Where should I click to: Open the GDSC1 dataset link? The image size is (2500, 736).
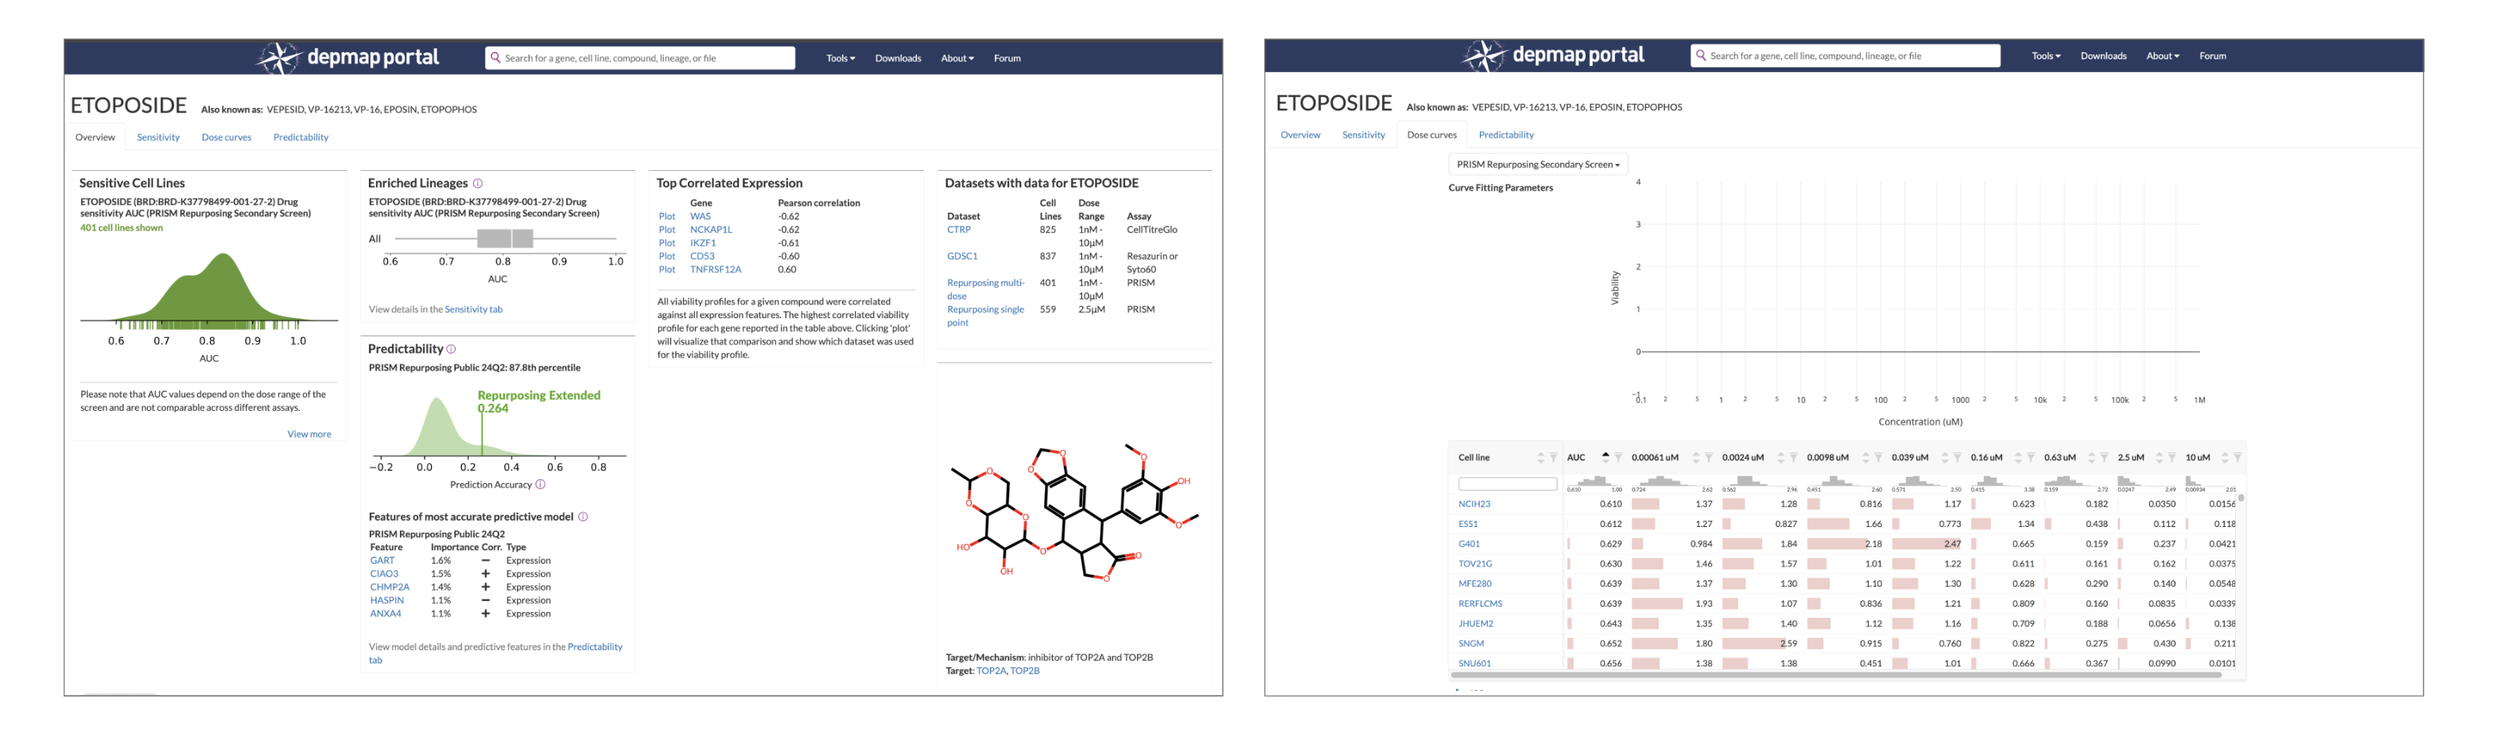coord(962,256)
